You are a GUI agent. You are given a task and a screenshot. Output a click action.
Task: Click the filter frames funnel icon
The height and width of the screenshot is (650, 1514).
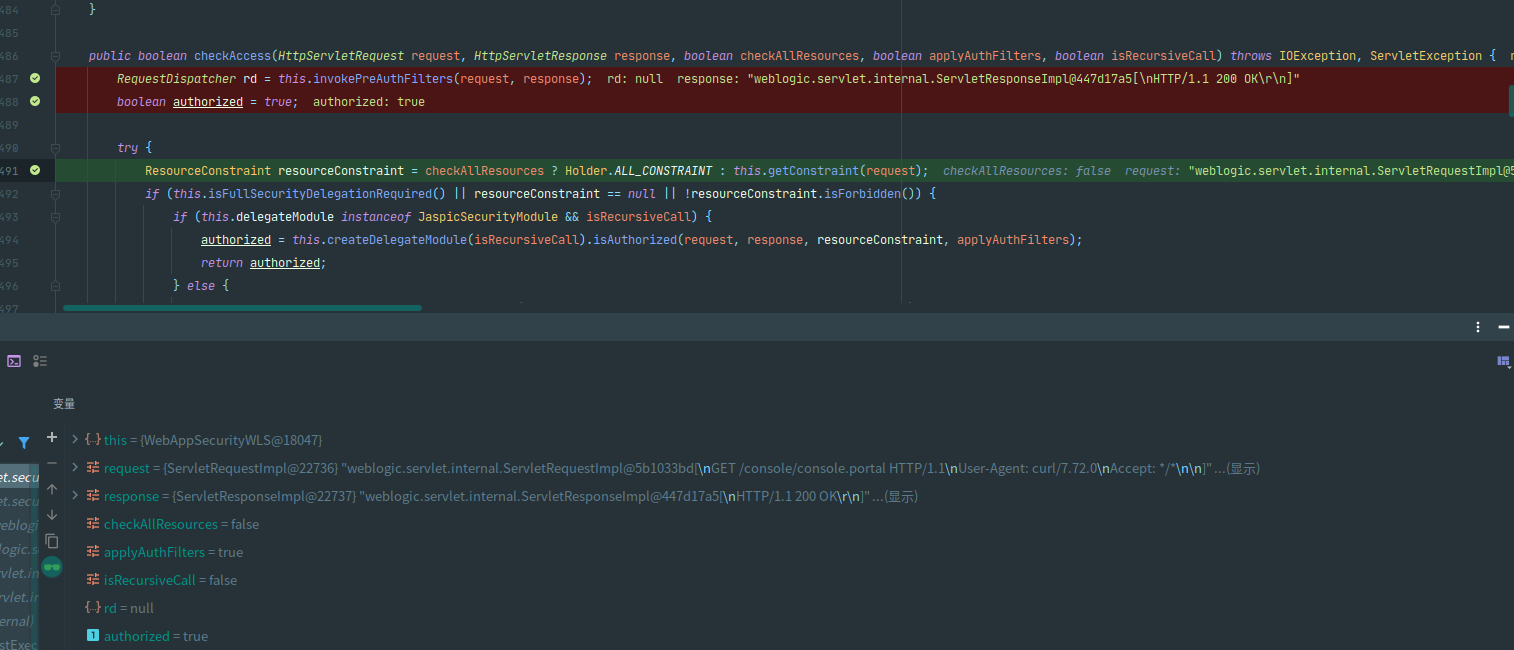[x=24, y=442]
